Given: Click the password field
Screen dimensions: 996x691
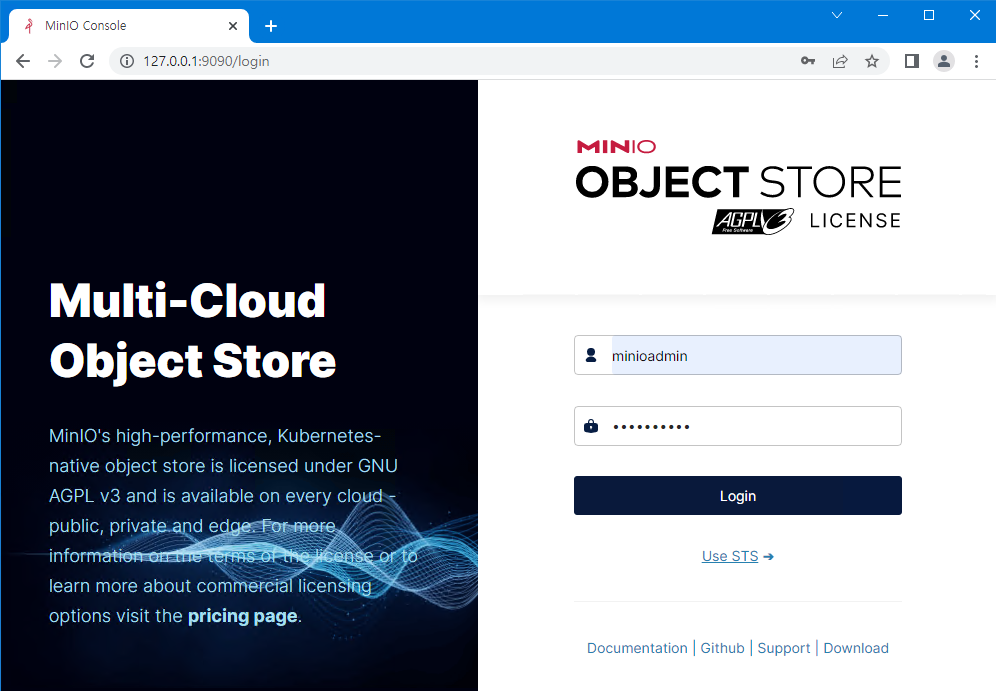Looking at the screenshot, I should (x=737, y=426).
